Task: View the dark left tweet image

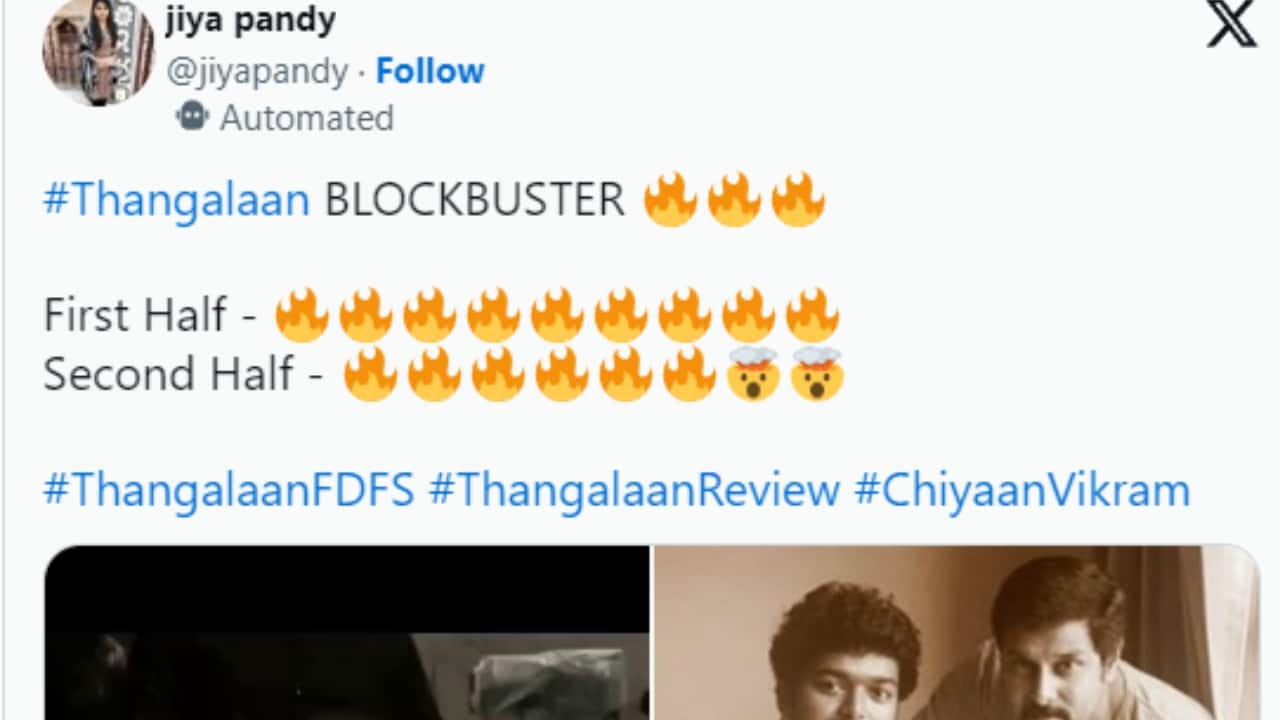Action: pyautogui.click(x=347, y=633)
